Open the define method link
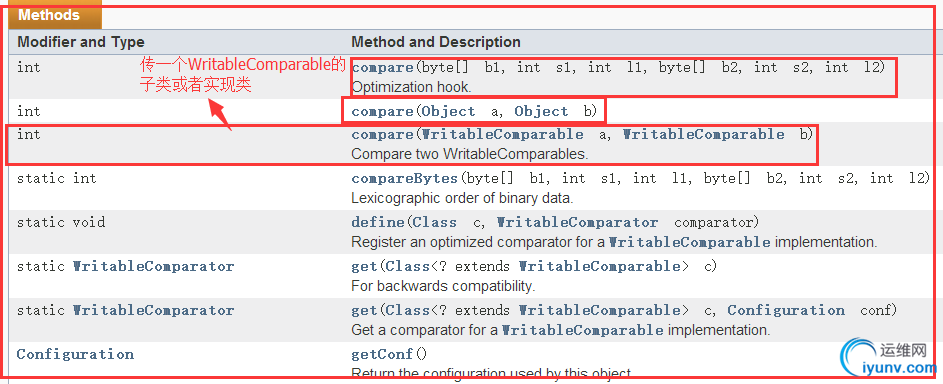Image resolution: width=943 pixels, height=384 pixels. point(378,222)
